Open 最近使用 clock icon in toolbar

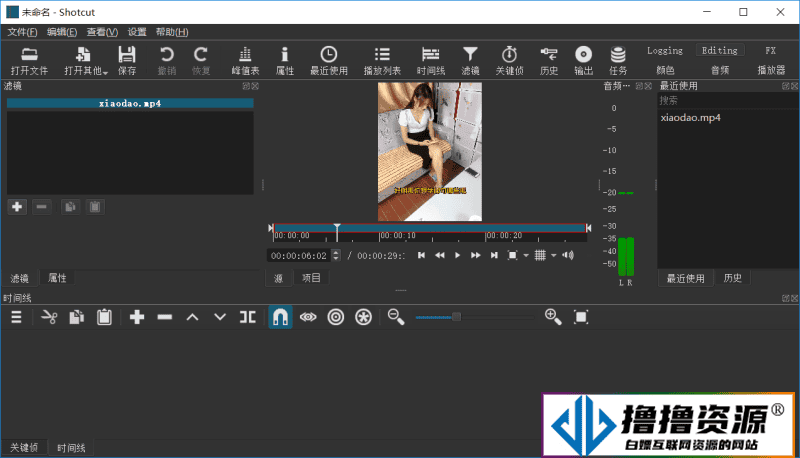click(x=329, y=60)
